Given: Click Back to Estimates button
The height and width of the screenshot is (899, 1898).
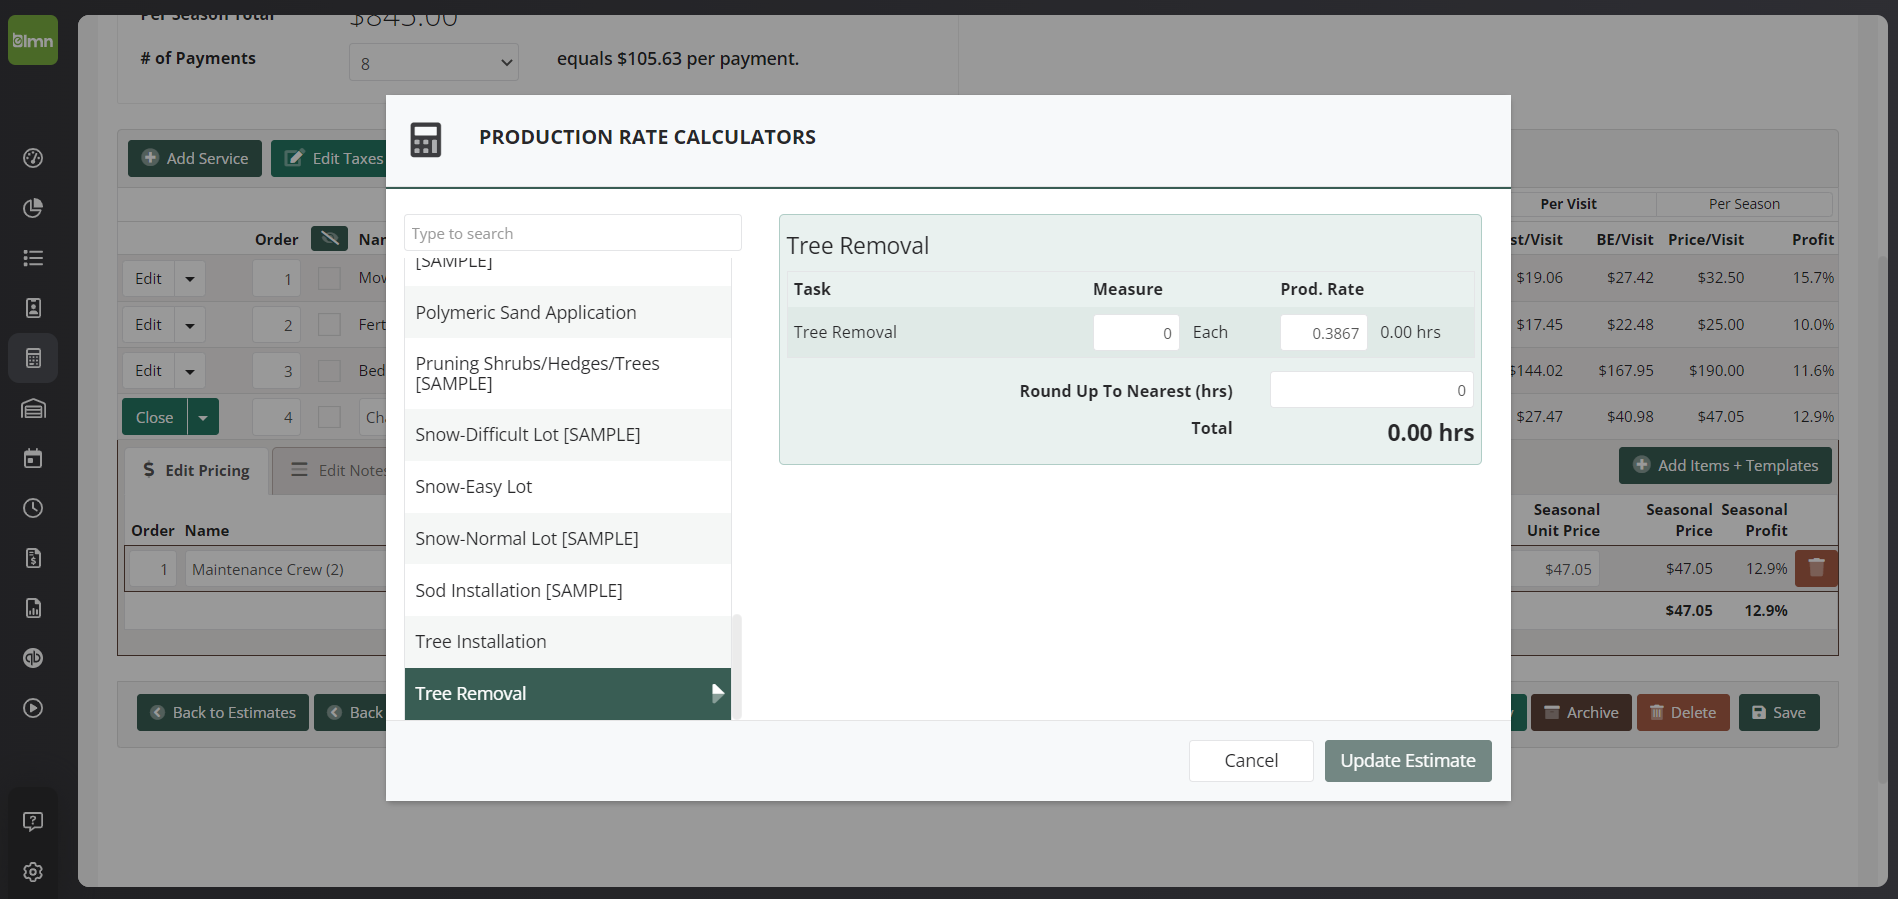Looking at the screenshot, I should tap(223, 712).
